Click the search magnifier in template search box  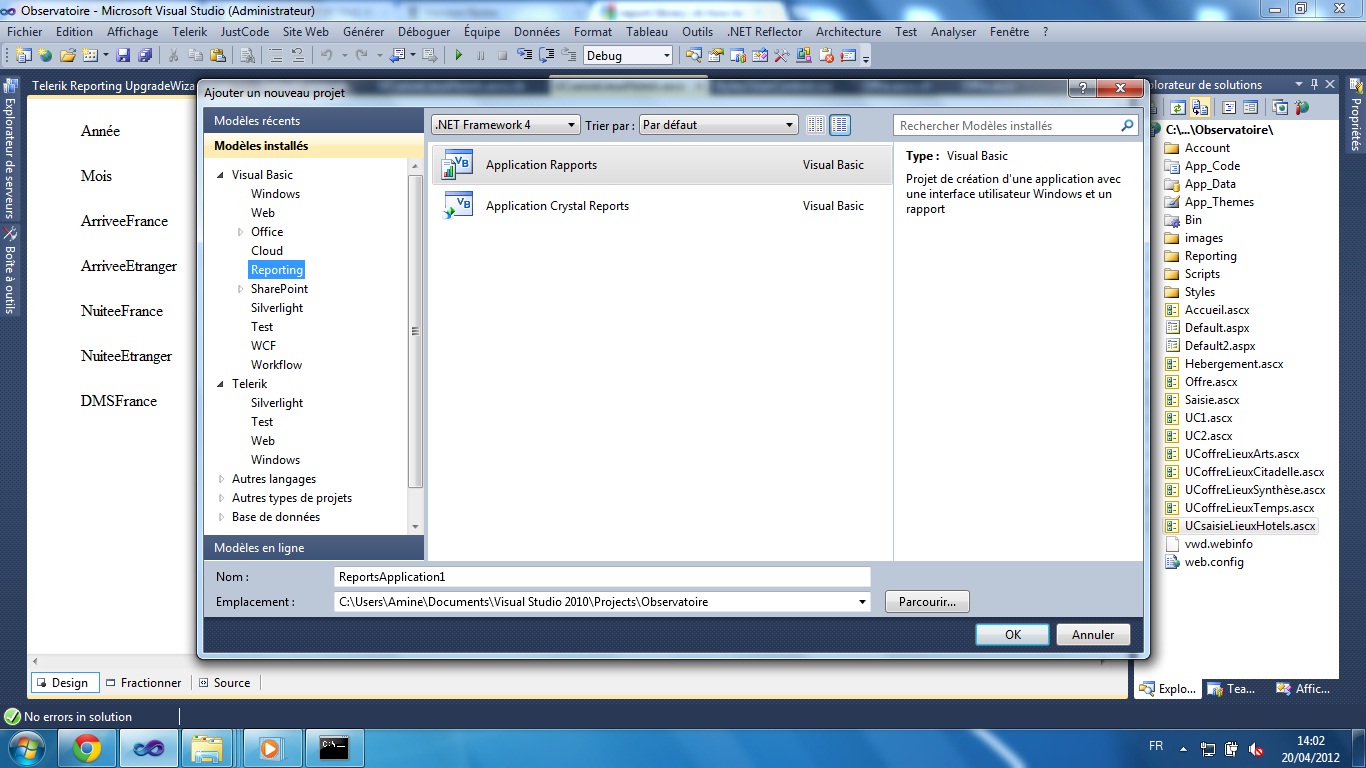click(1128, 126)
